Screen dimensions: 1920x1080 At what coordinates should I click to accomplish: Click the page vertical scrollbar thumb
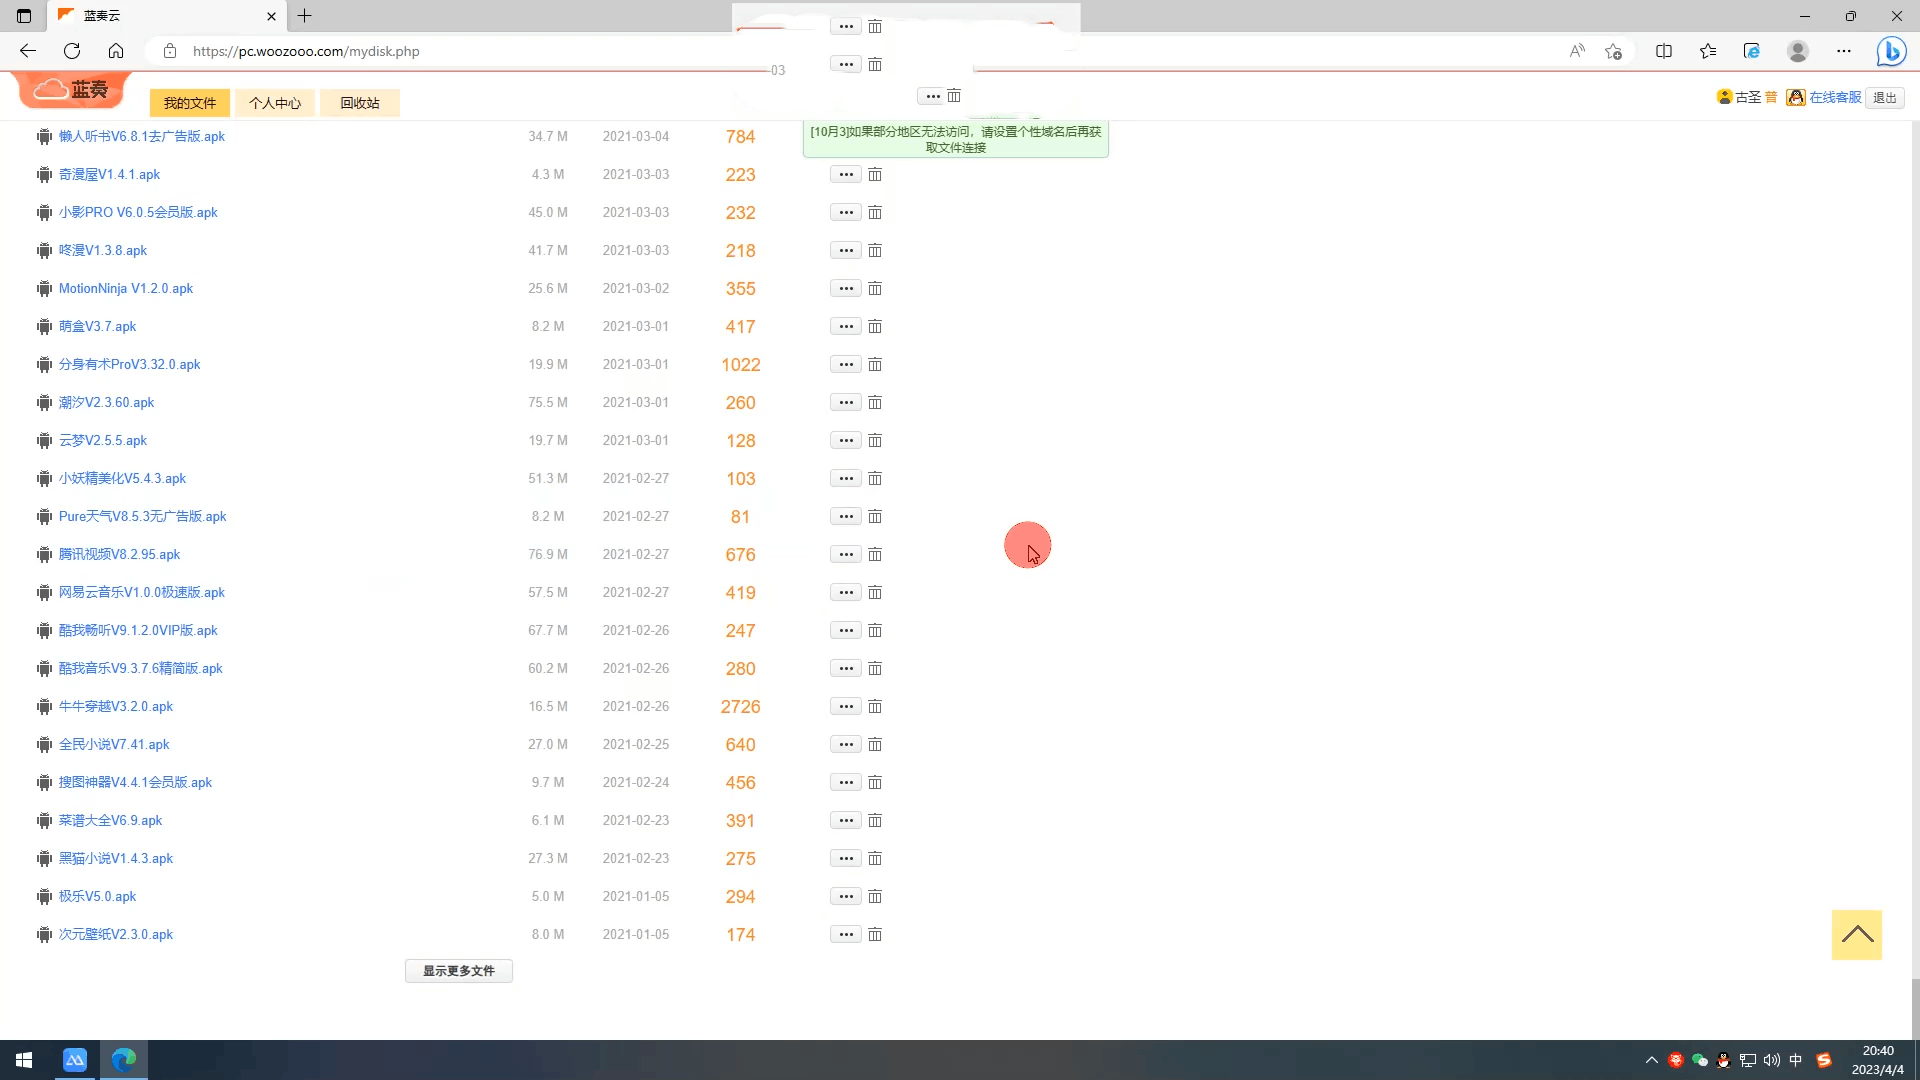1915,1008
